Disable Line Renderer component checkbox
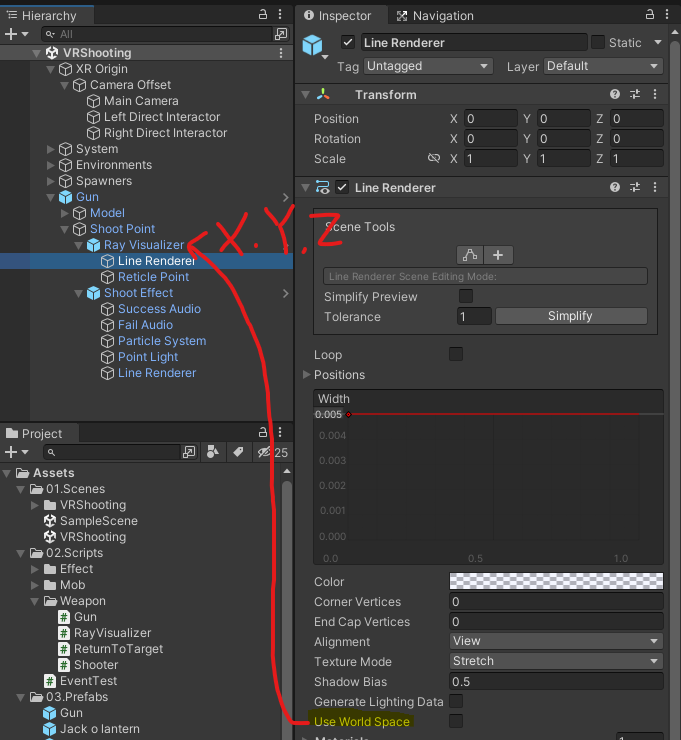Screen dimensions: 681x740 342,187
